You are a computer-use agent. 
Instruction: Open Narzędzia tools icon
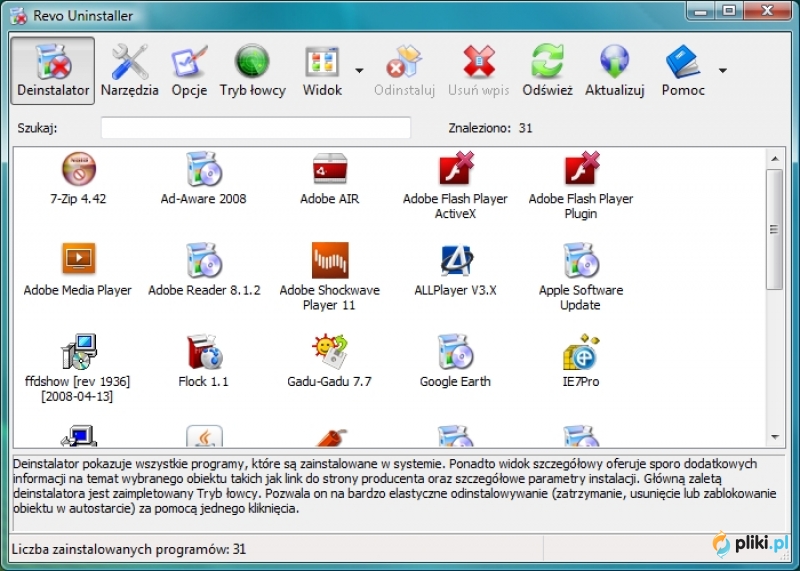[130, 62]
